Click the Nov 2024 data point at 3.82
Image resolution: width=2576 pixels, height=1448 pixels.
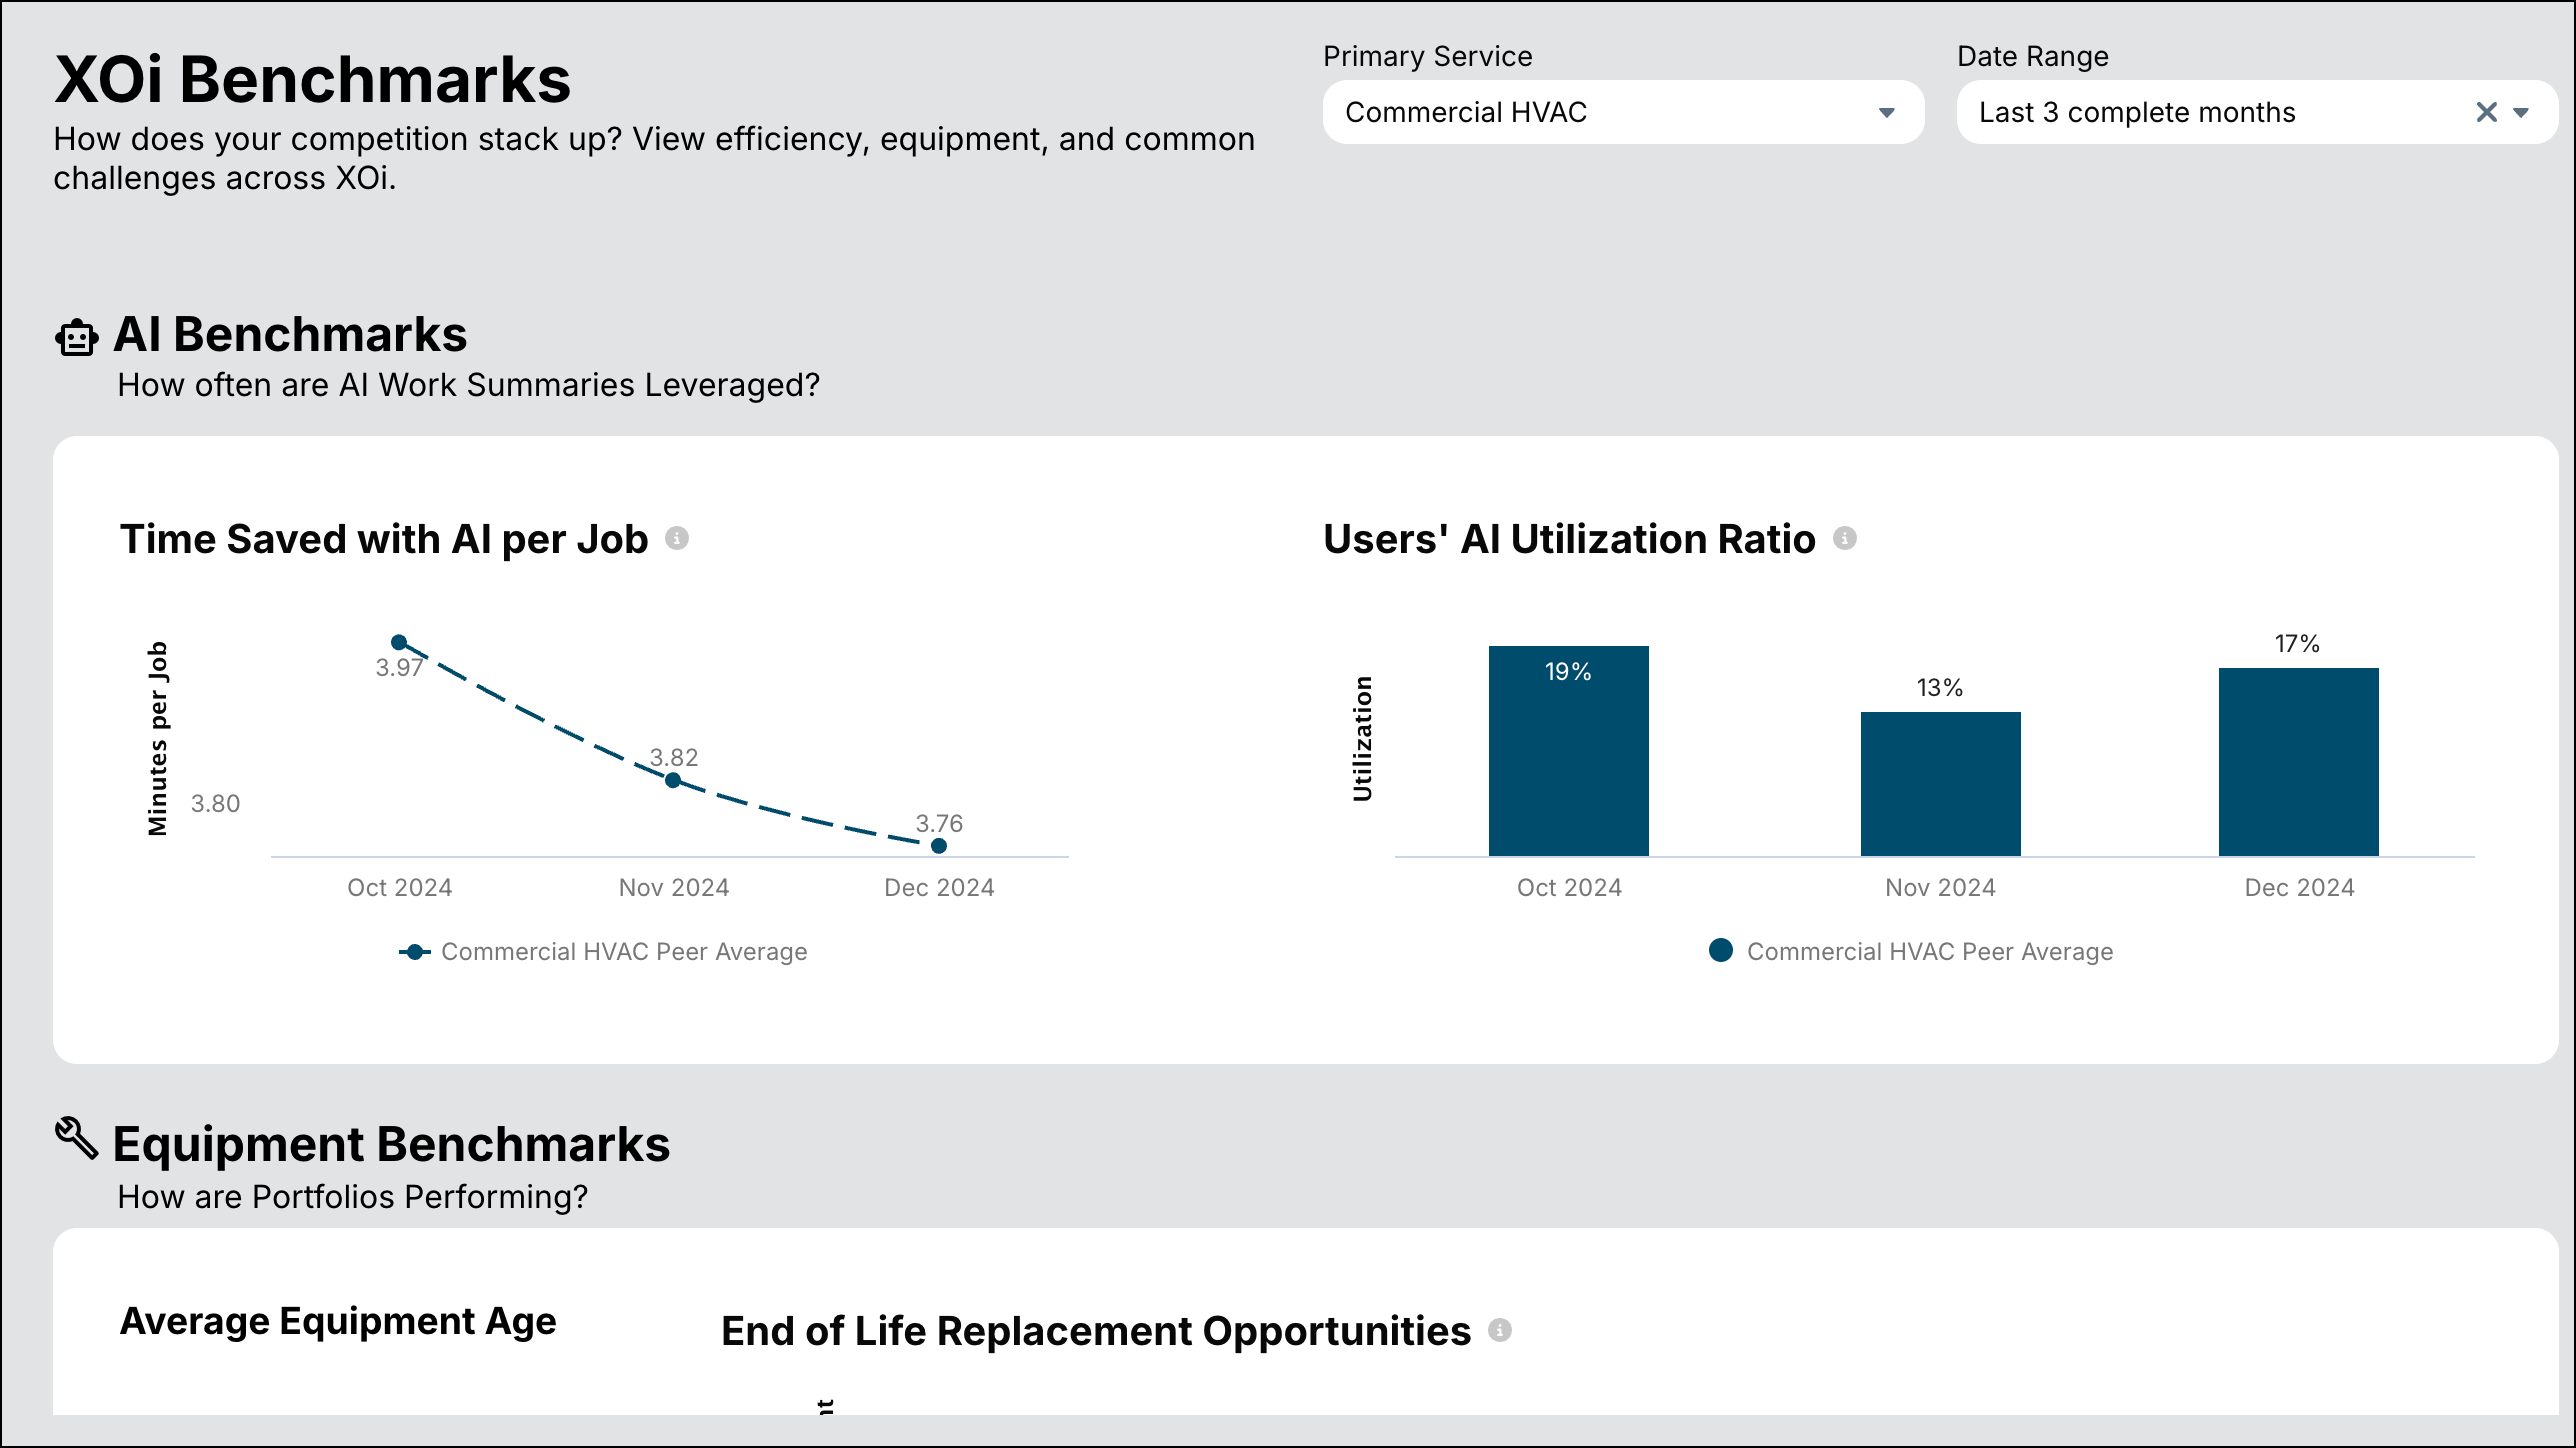click(x=673, y=780)
